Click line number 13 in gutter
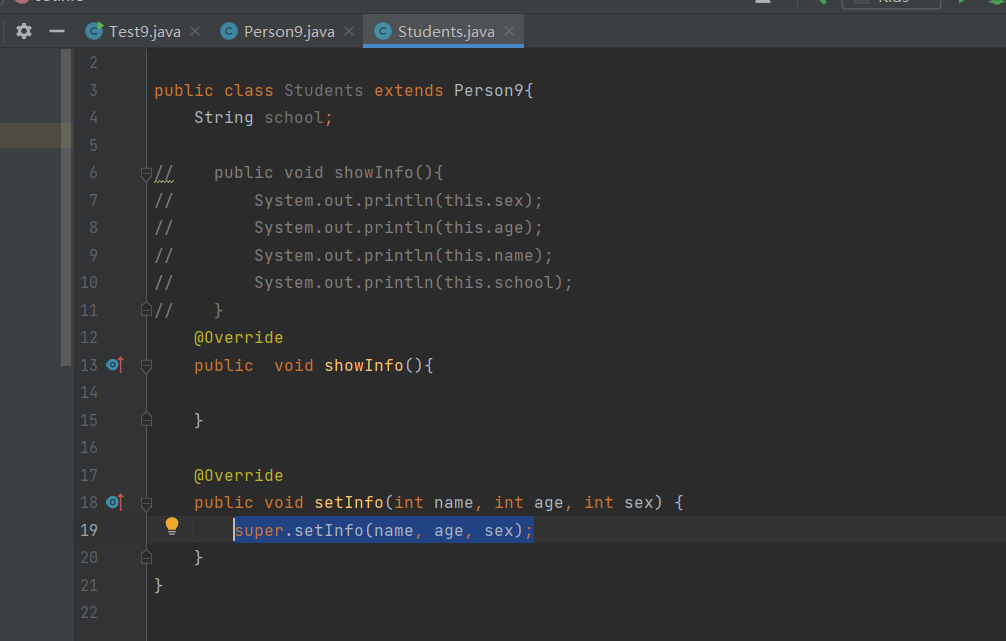 89,365
